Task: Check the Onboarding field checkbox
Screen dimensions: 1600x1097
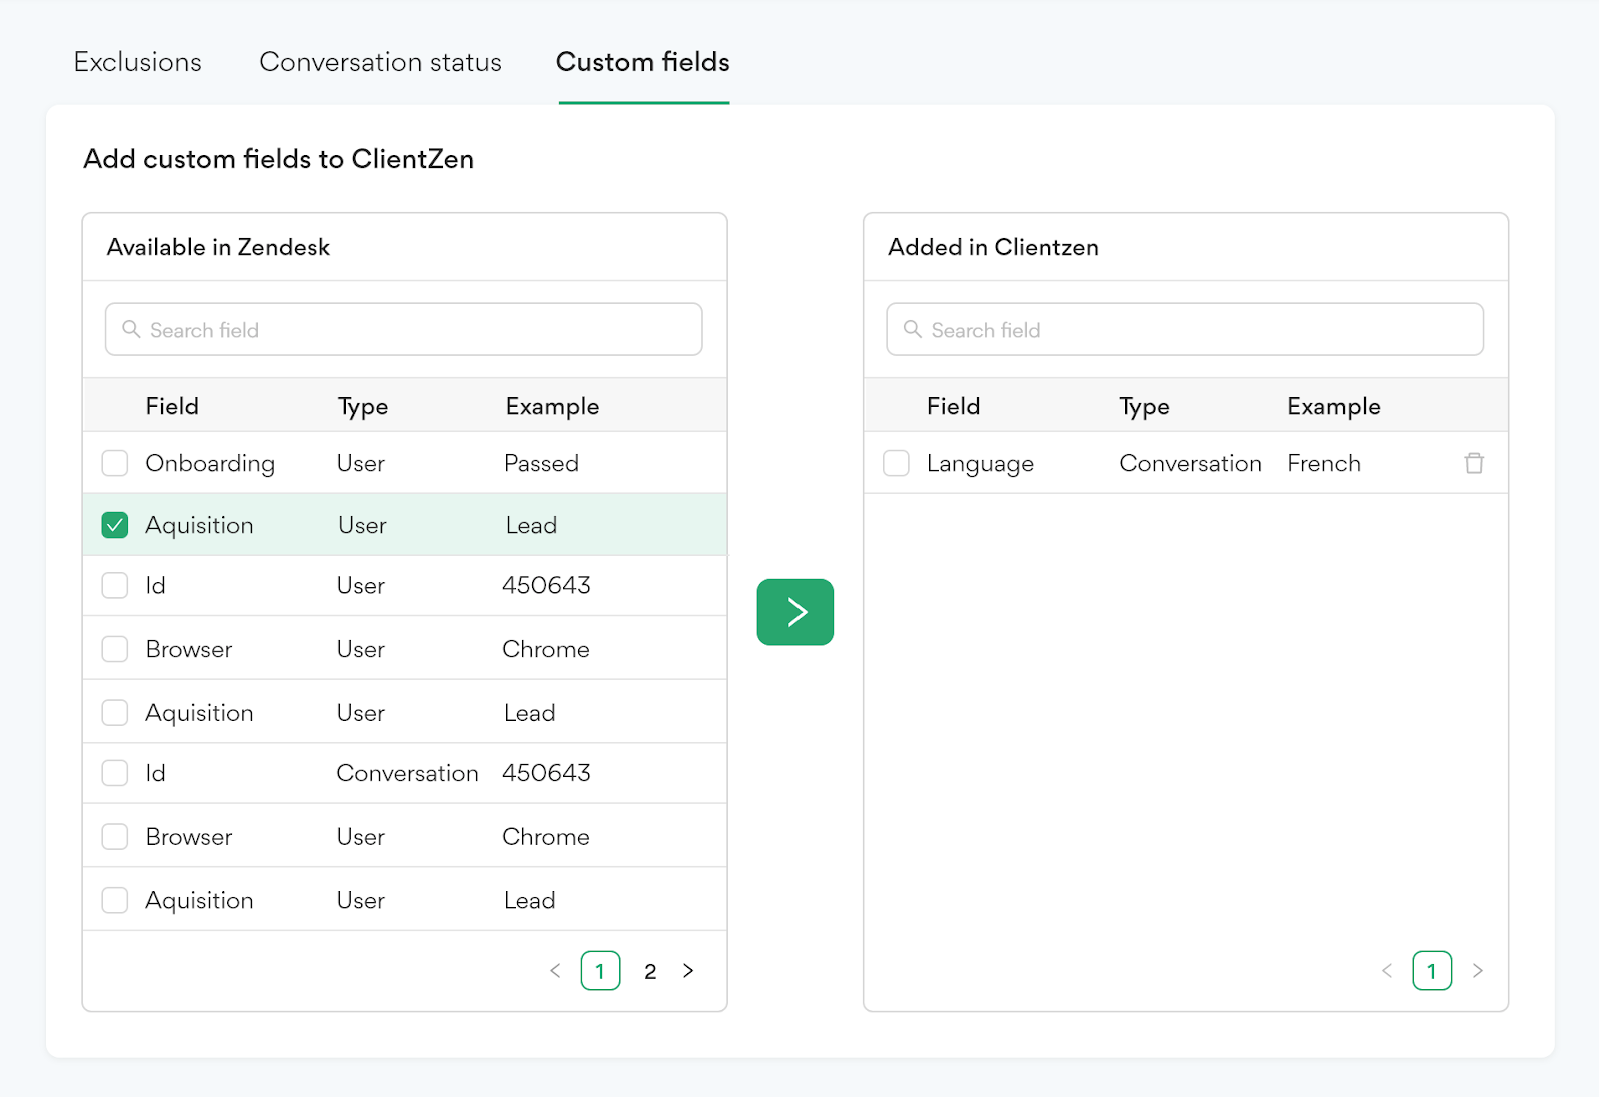Action: coord(115,463)
